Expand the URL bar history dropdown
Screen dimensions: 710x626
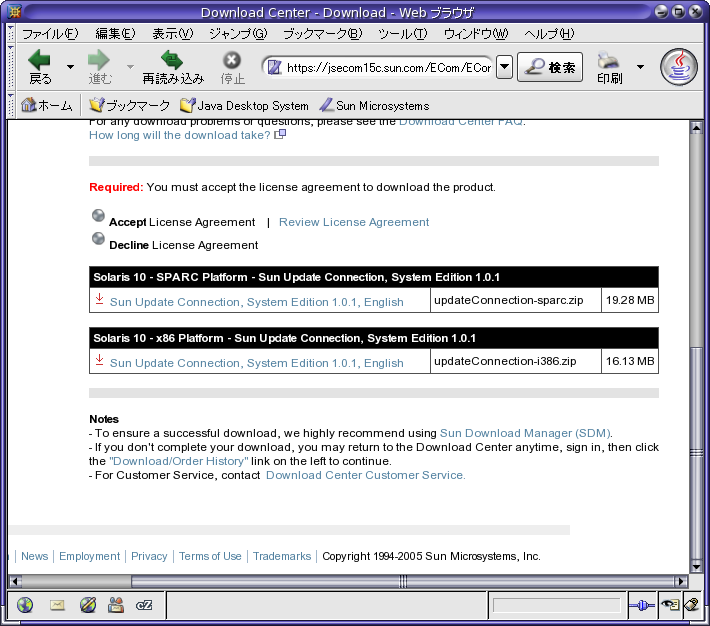point(504,67)
